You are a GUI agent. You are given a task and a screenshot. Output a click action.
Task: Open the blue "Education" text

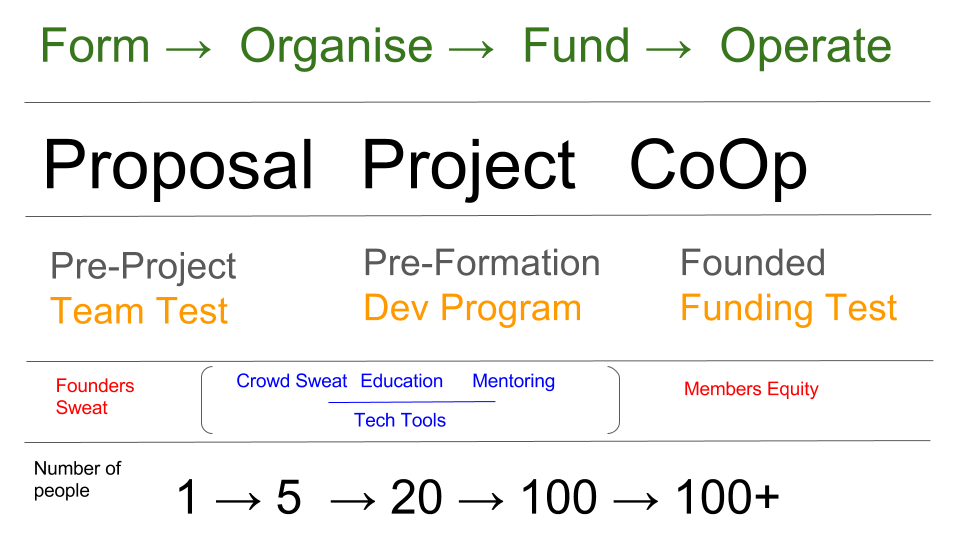(401, 381)
